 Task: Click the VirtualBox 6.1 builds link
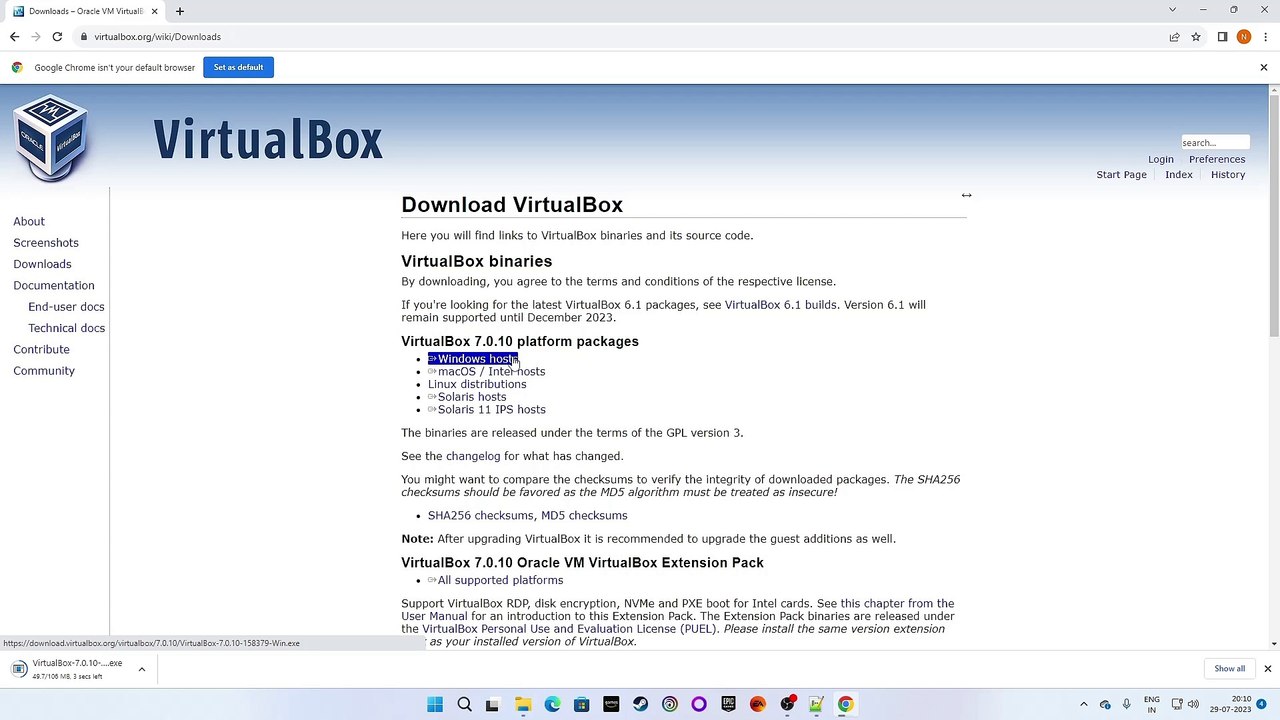(782, 305)
